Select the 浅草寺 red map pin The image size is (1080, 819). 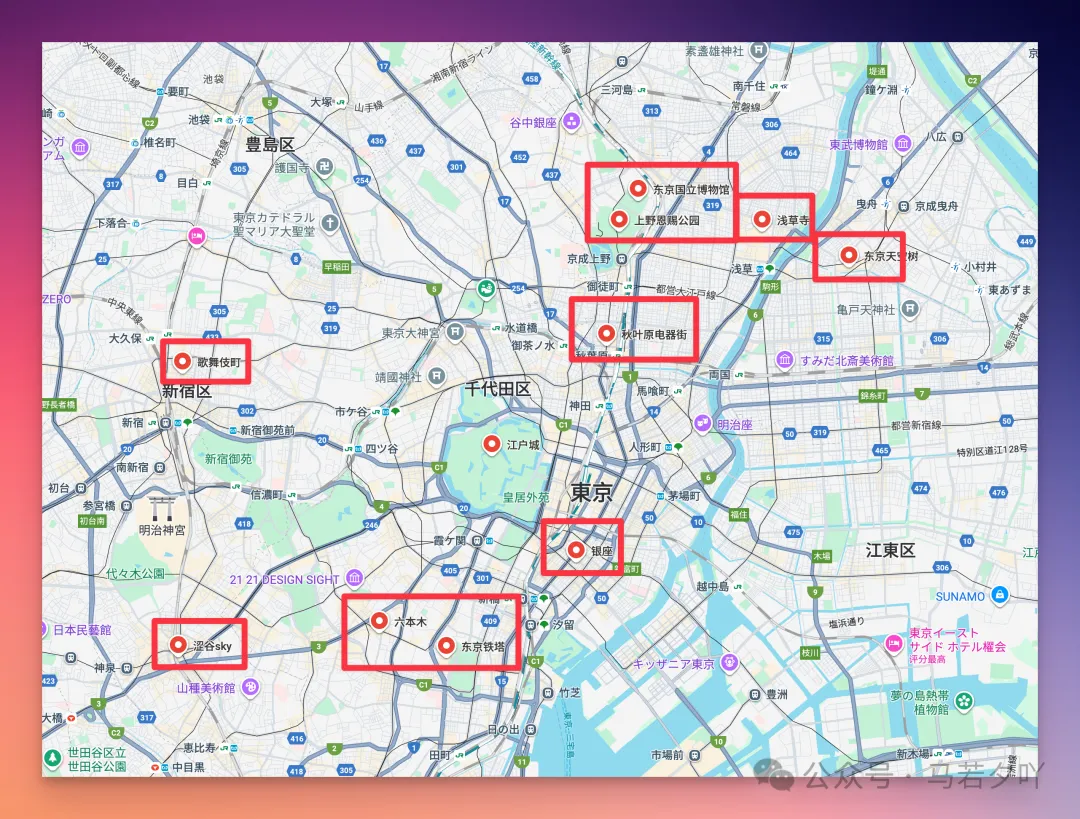click(762, 219)
